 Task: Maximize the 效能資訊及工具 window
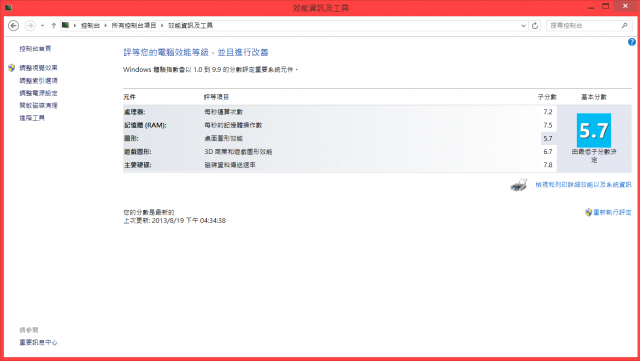606,7
